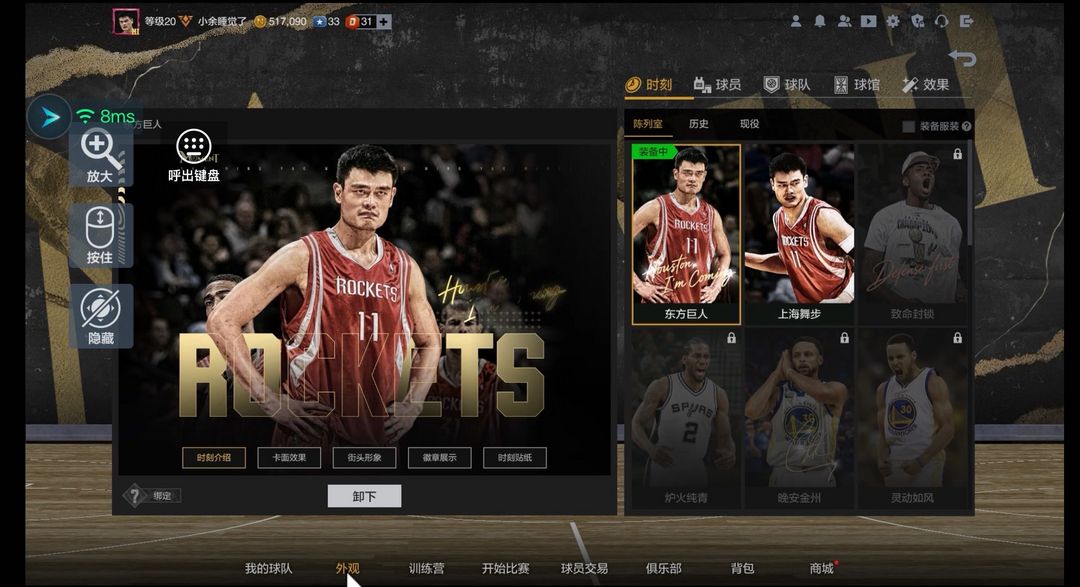Click the 8ms network latency indicator

(x=106, y=116)
